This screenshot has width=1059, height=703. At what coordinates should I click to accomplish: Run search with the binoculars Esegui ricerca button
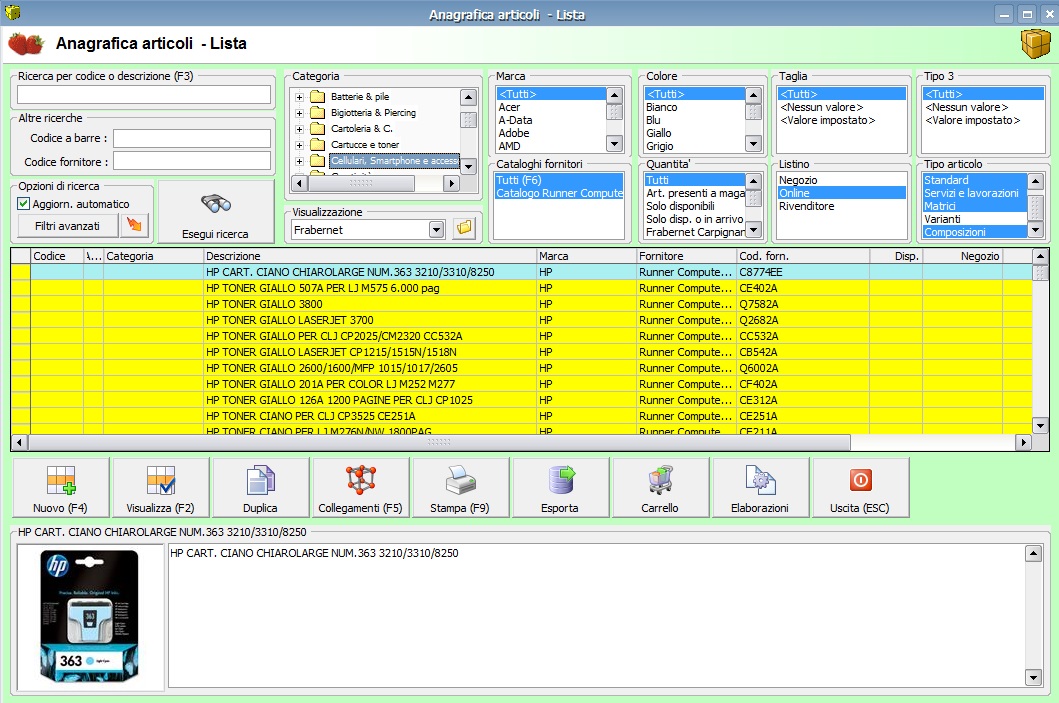(216, 211)
